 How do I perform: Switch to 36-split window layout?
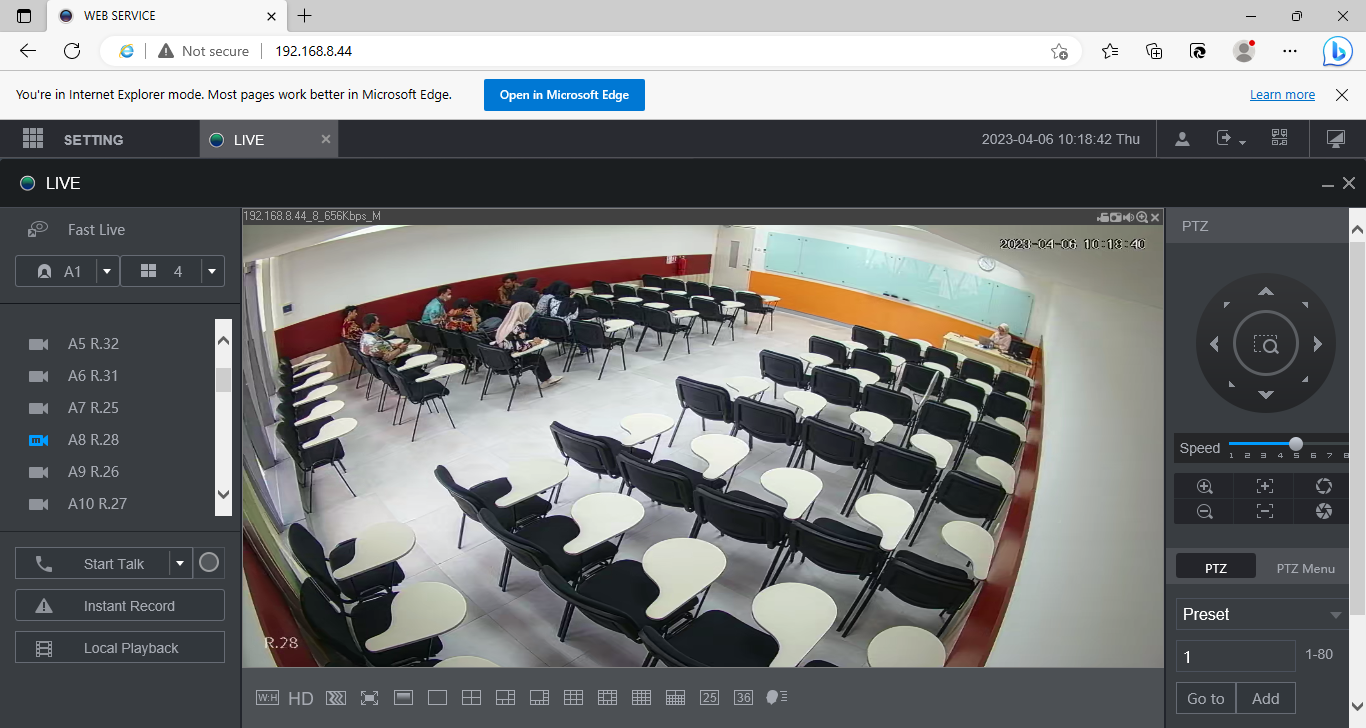[x=743, y=698]
